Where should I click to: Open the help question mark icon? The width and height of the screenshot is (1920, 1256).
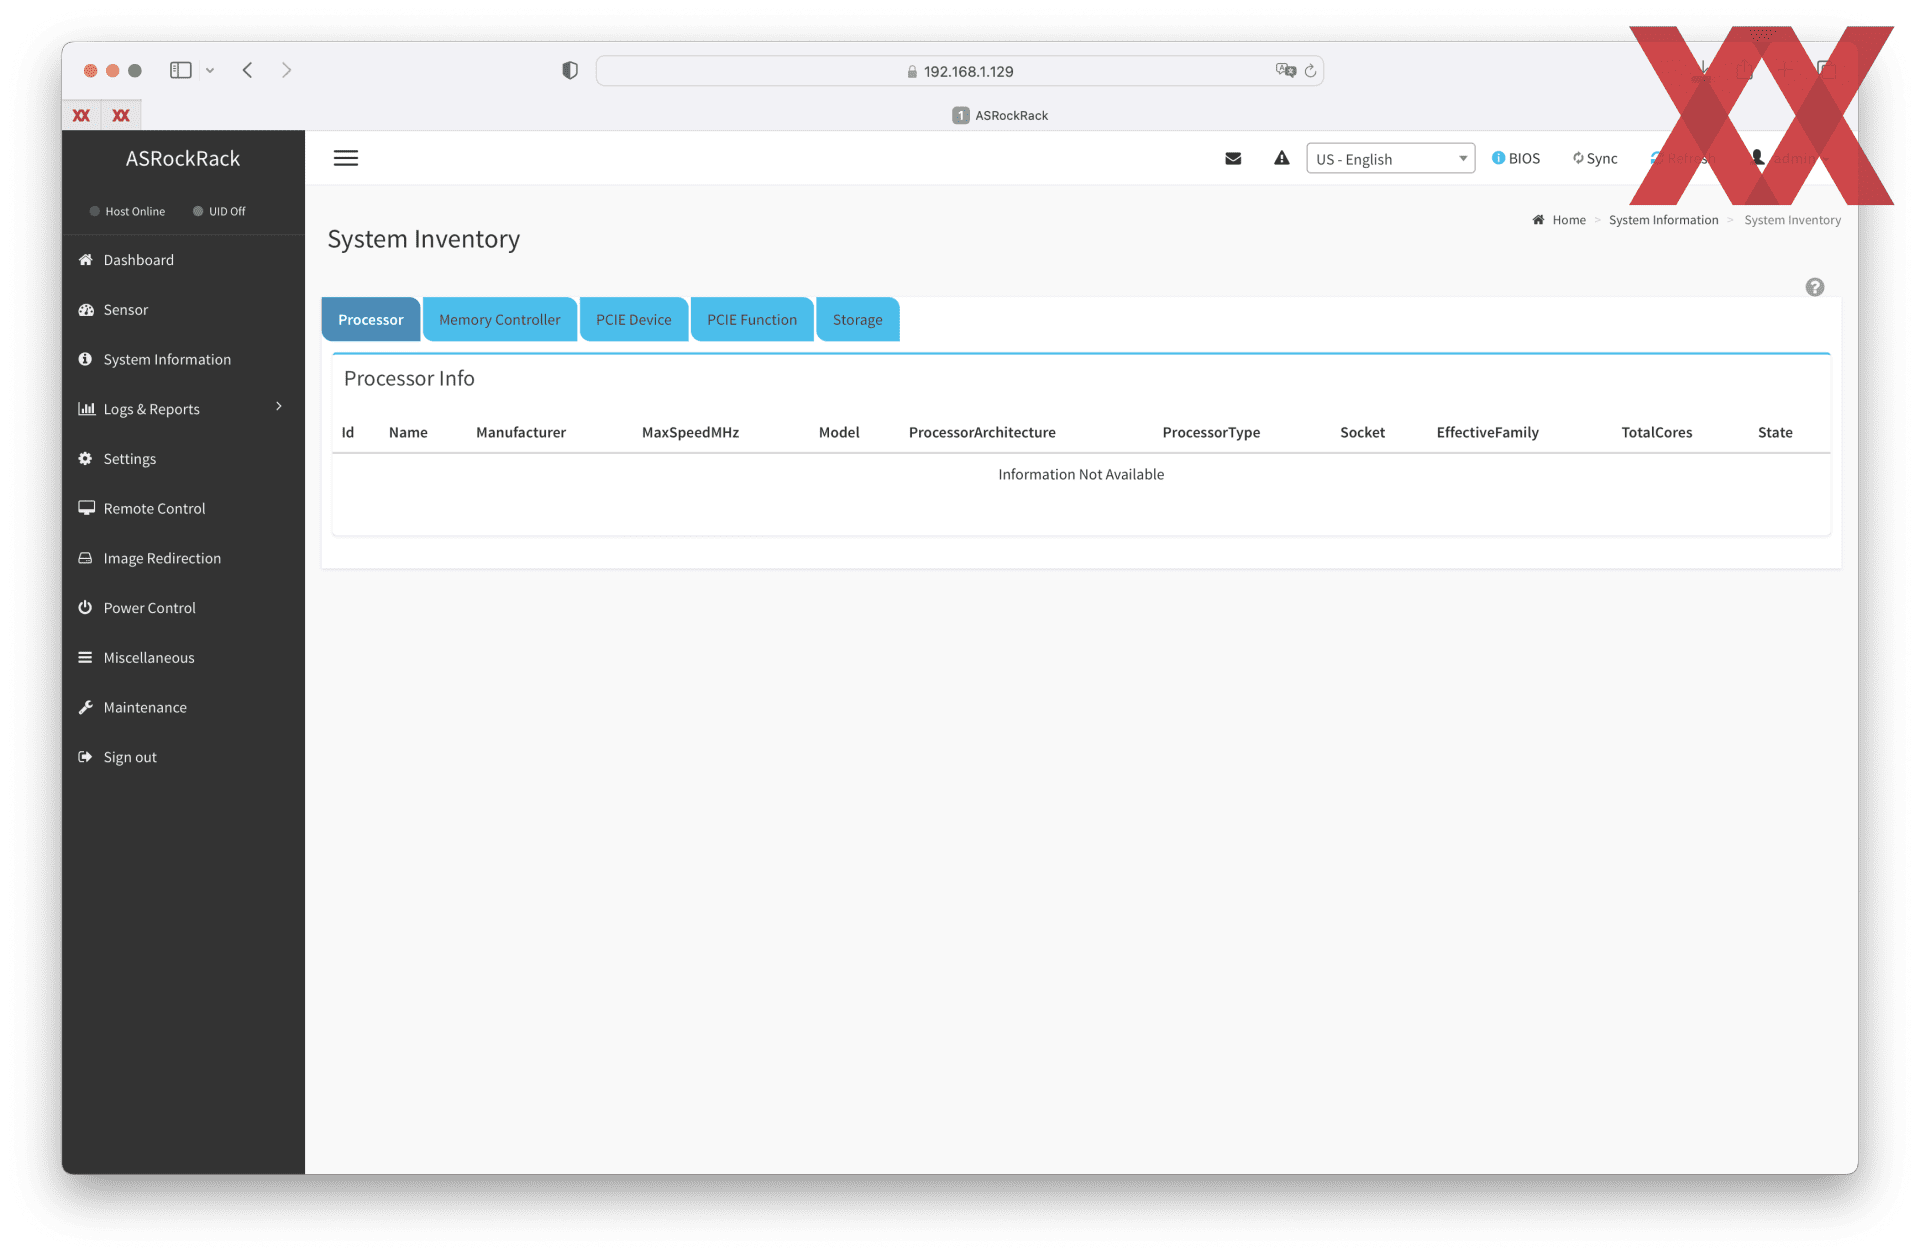tap(1814, 287)
